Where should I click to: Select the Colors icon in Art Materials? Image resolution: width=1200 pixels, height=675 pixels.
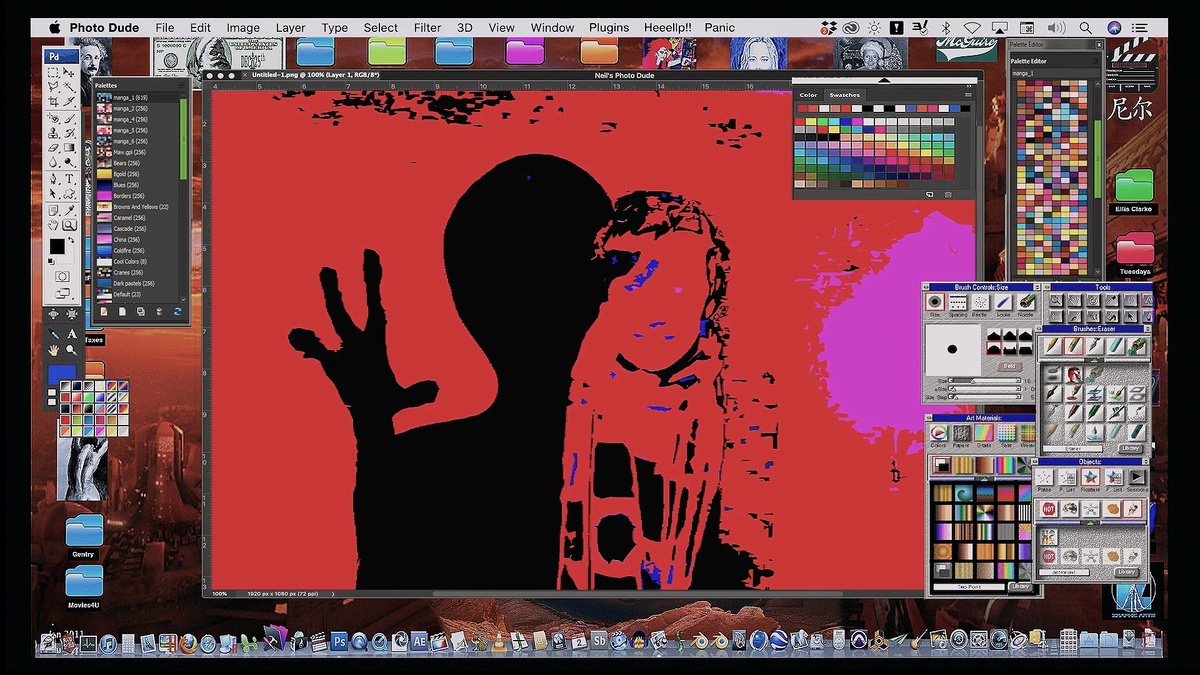(x=939, y=433)
